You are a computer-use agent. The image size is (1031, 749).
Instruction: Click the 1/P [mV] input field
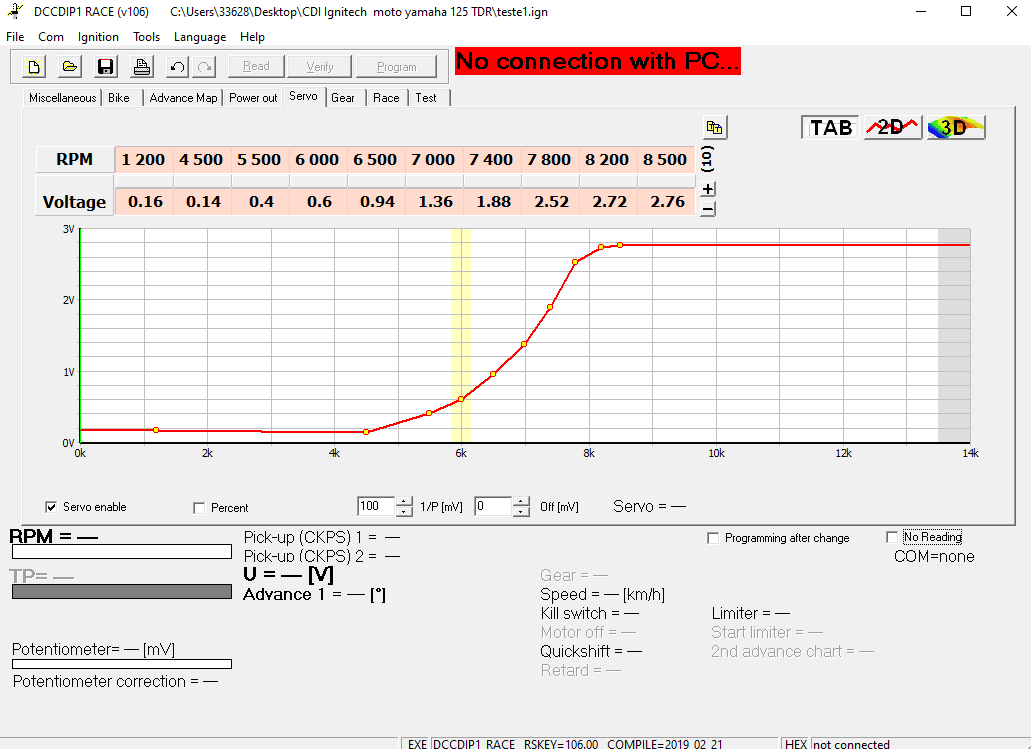click(376, 506)
